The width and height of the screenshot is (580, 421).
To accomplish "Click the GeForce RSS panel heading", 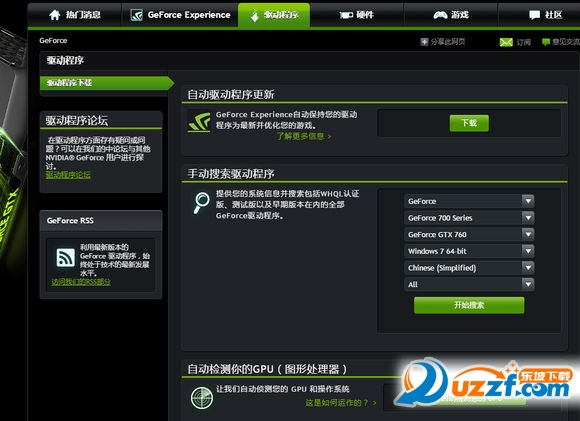I will [x=70, y=220].
